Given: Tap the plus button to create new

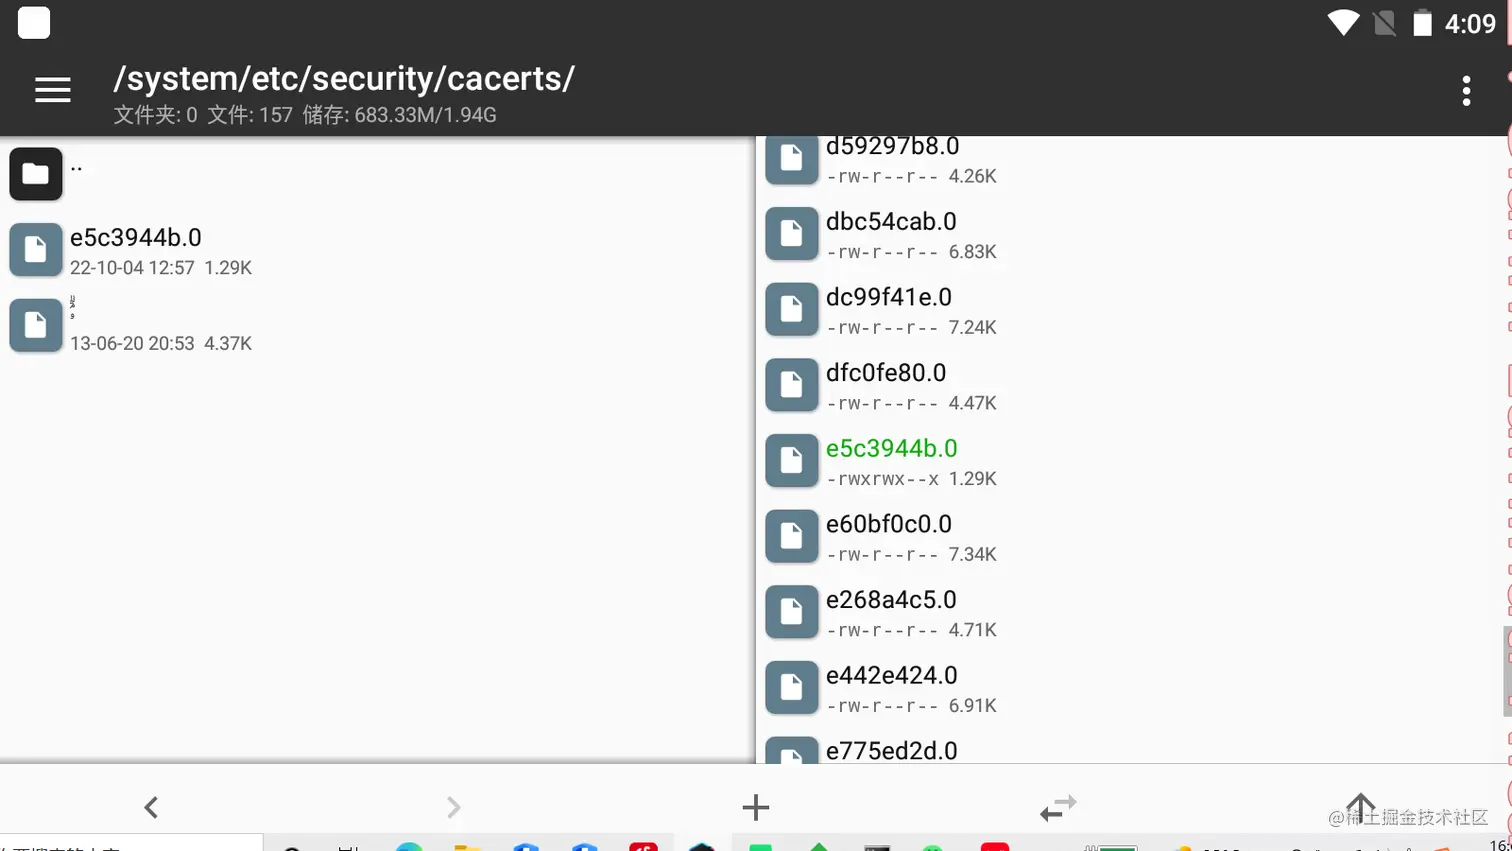Looking at the screenshot, I should click(756, 807).
